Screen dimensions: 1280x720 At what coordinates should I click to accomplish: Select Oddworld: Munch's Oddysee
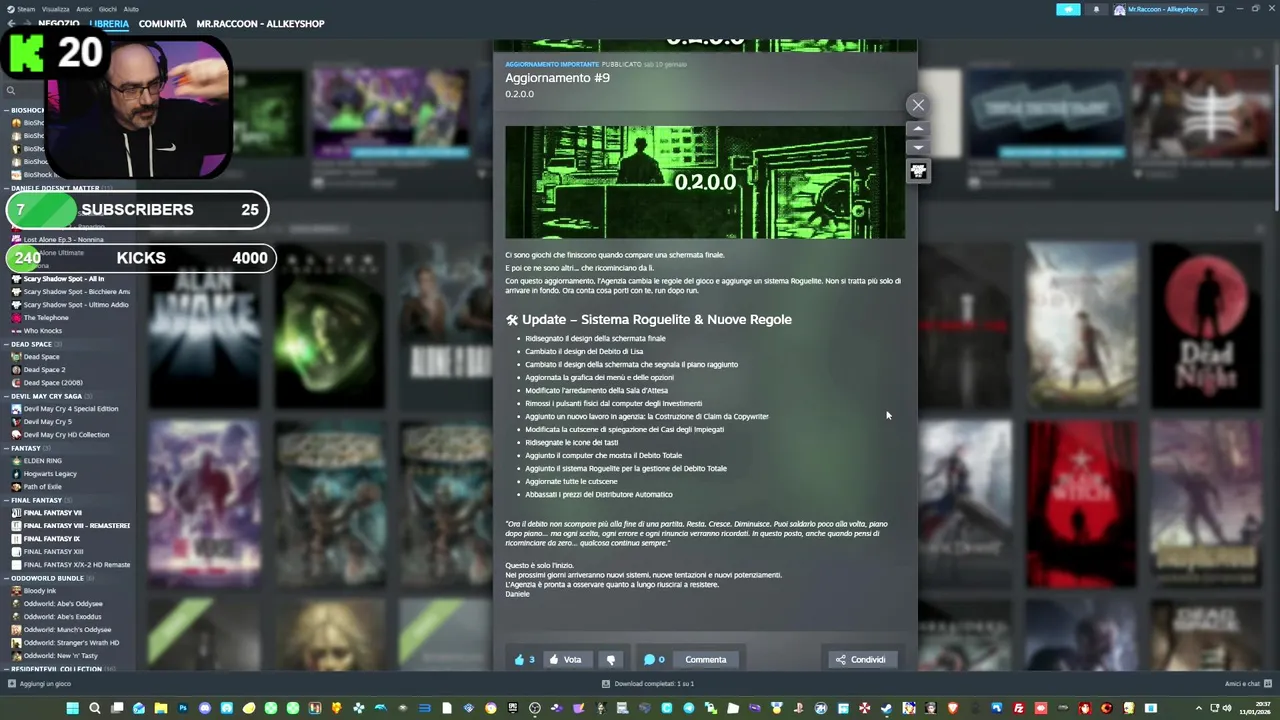[x=67, y=630]
